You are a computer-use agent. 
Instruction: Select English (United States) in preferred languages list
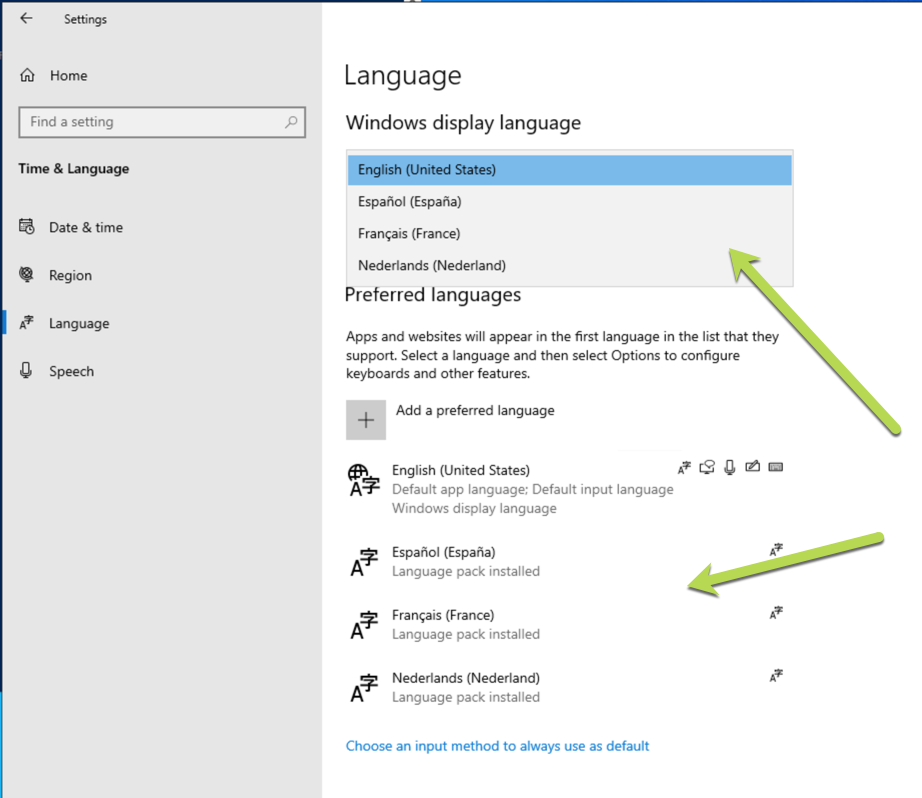click(564, 488)
